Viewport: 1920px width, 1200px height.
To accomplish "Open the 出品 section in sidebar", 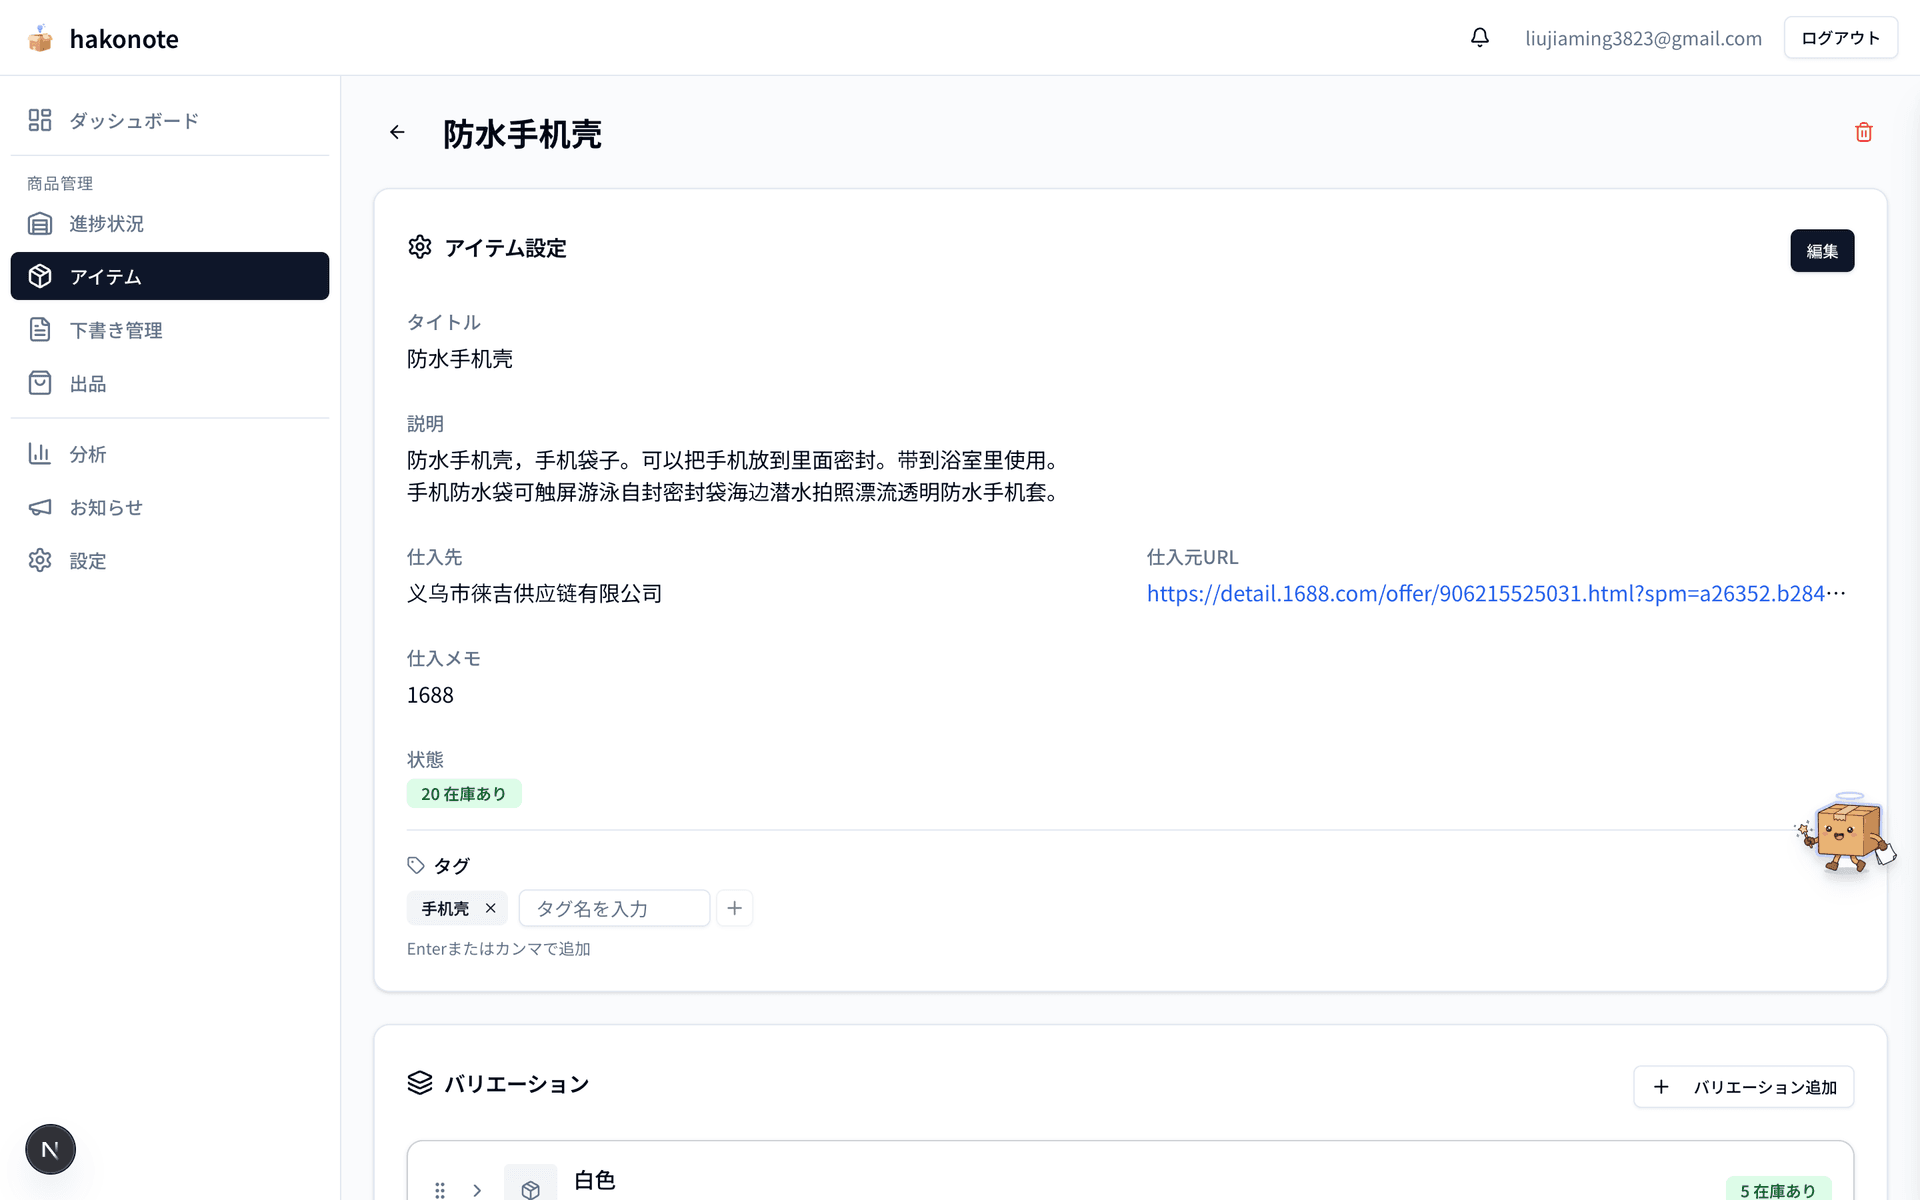I will point(88,382).
